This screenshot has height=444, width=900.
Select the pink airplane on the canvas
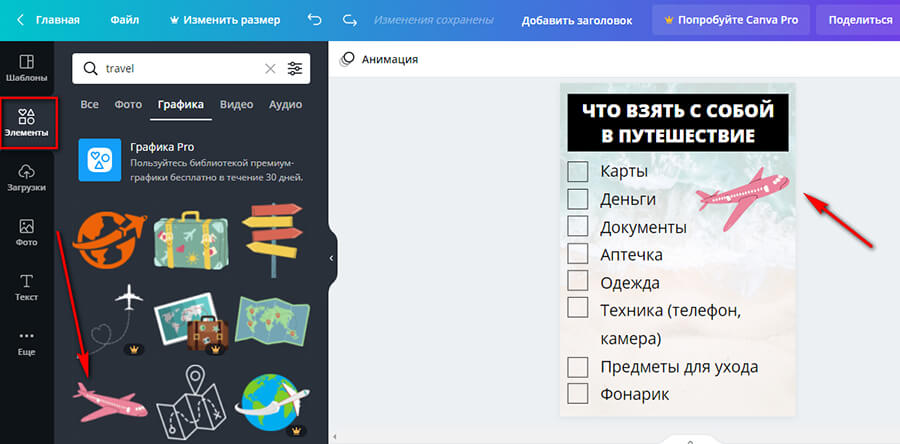742,199
